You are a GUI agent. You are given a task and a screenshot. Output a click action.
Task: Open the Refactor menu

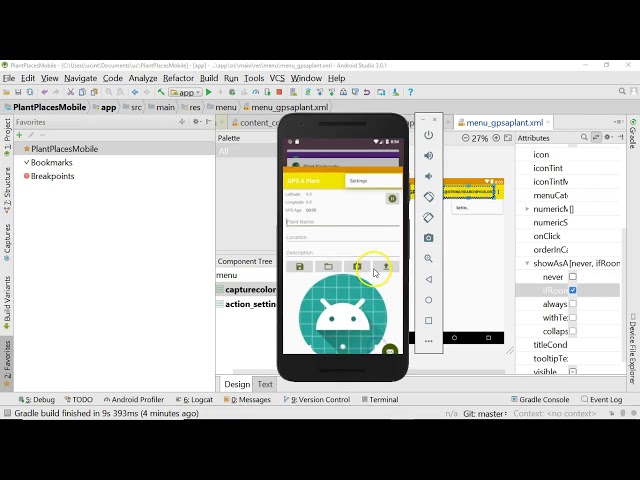[178, 78]
